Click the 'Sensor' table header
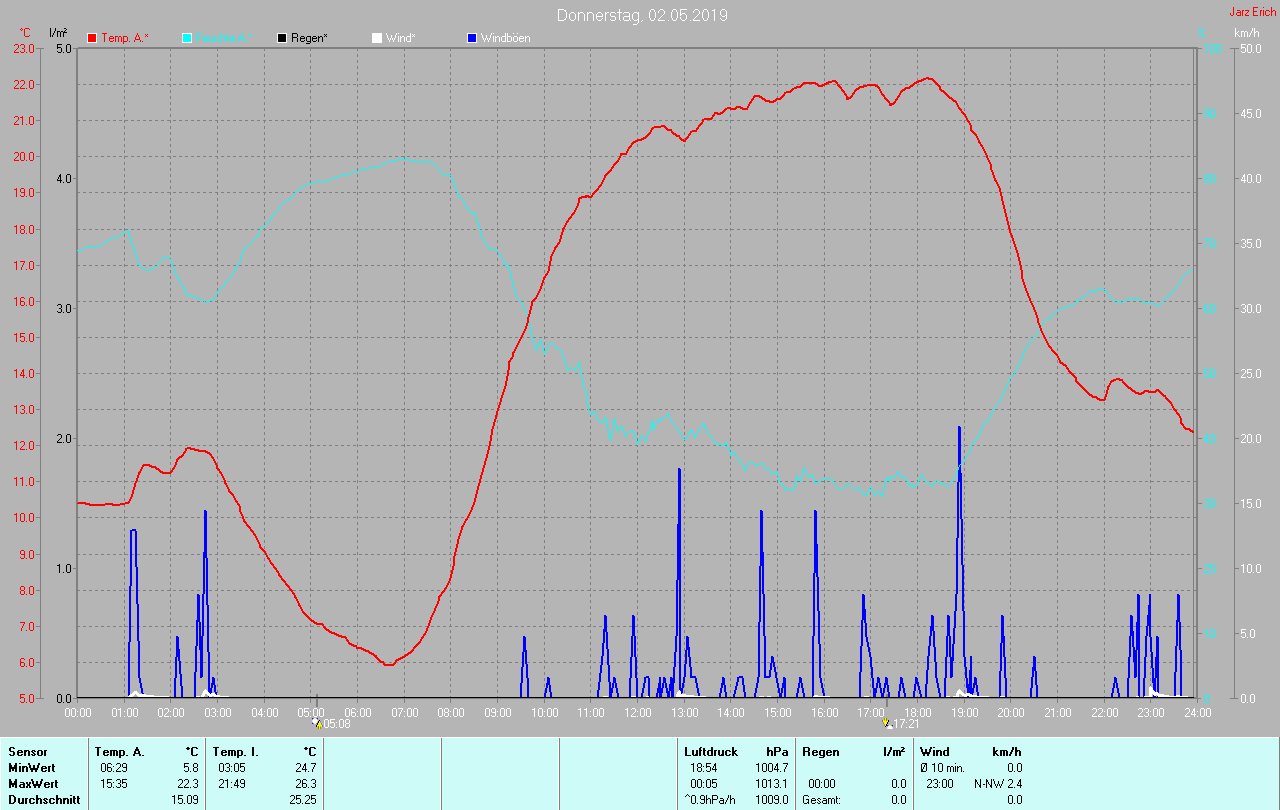1280x810 pixels. coord(27,752)
